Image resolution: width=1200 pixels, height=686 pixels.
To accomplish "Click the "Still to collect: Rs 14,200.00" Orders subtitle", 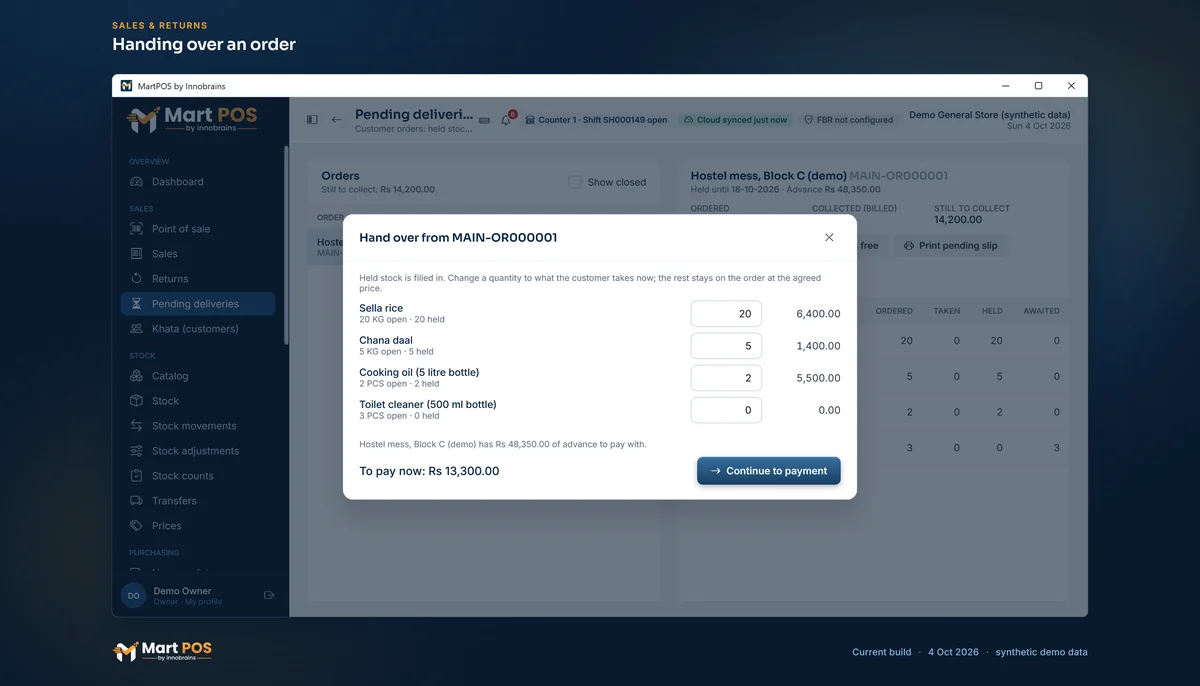I will point(378,189).
